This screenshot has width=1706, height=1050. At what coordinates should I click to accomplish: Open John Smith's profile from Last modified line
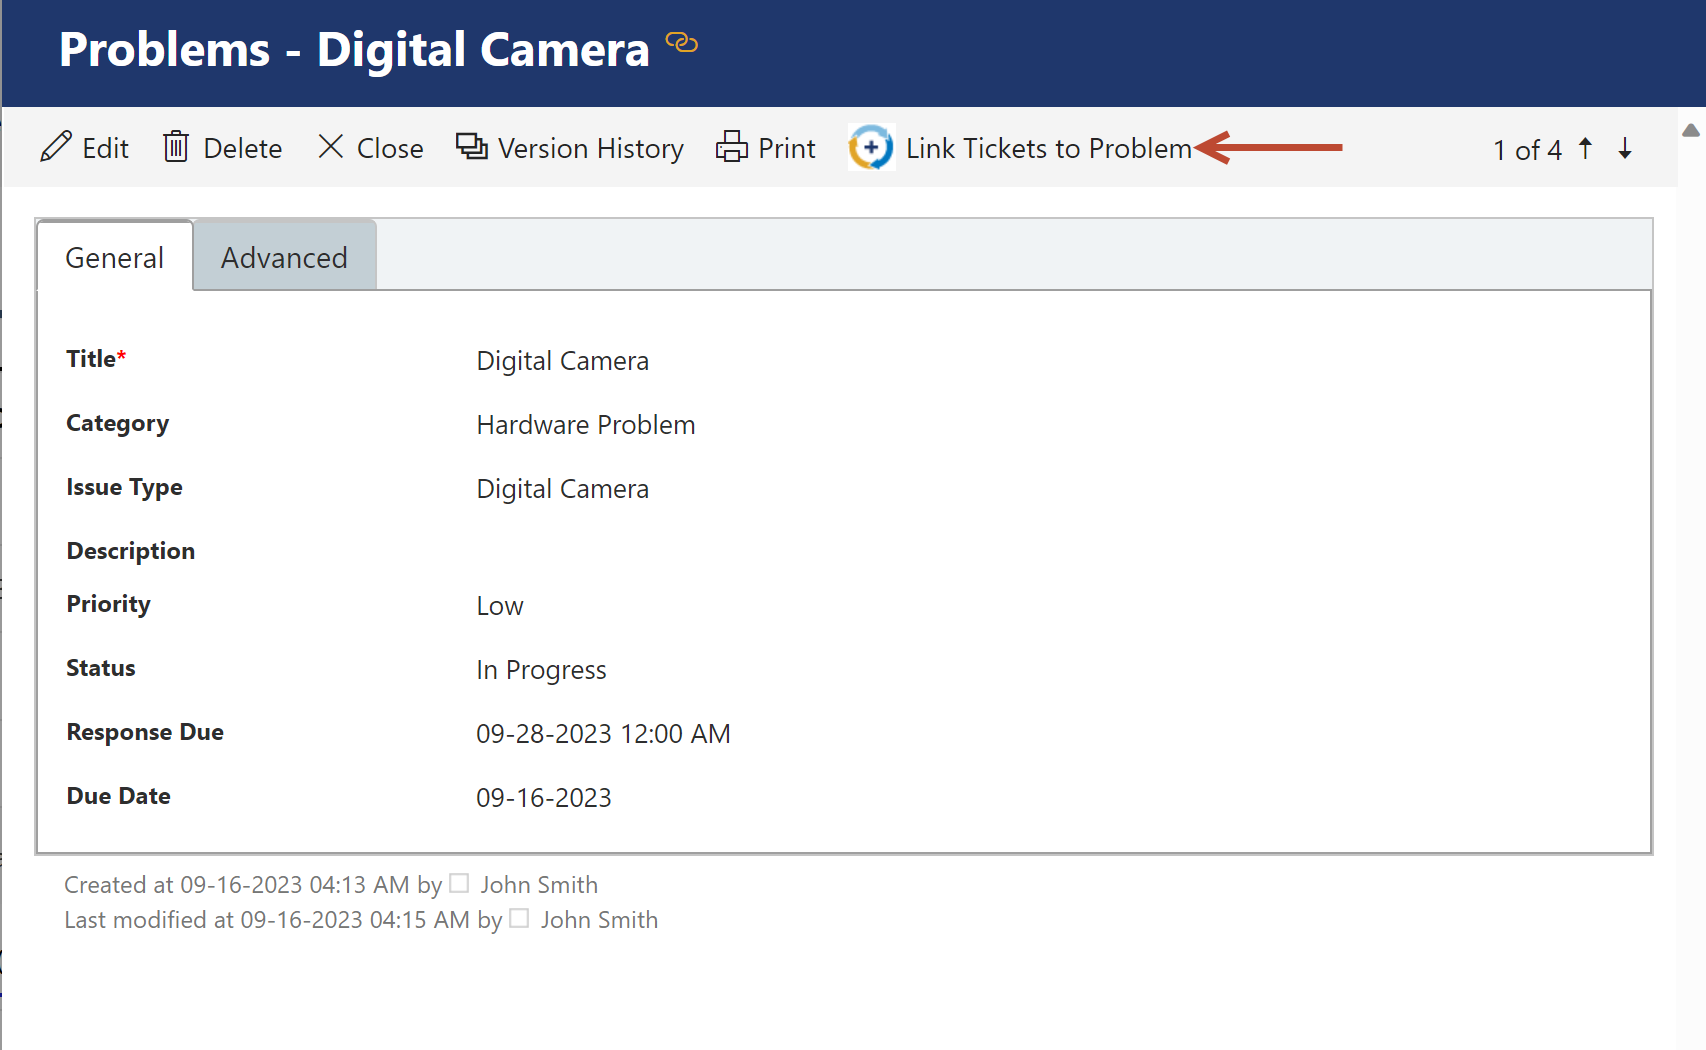pyautogui.click(x=599, y=920)
